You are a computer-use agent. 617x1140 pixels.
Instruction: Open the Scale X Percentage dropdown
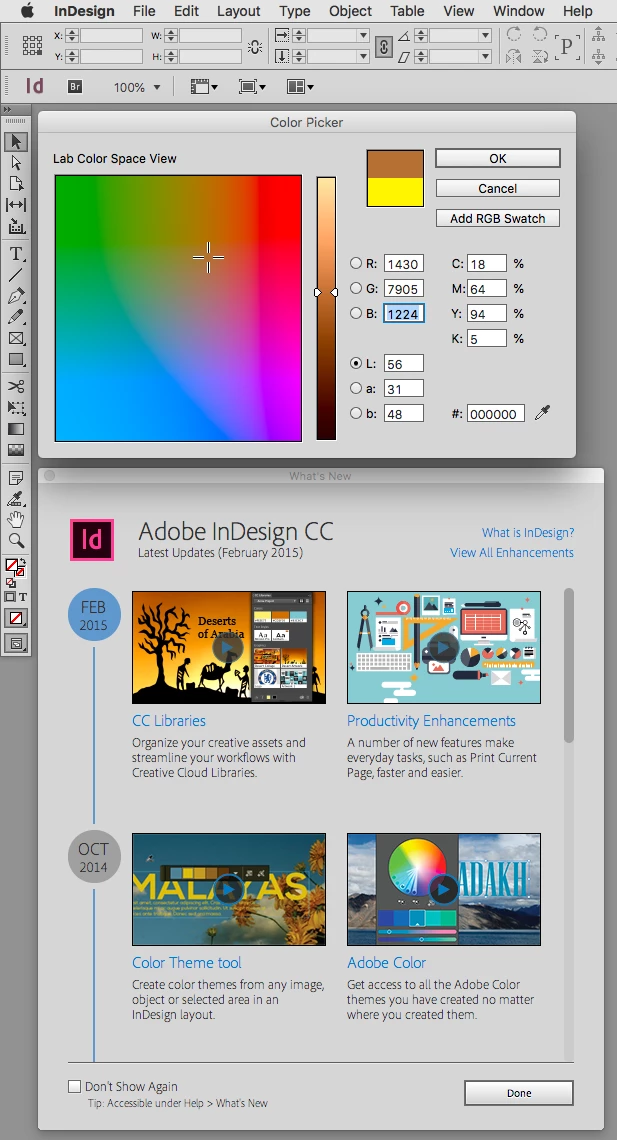click(x=363, y=36)
